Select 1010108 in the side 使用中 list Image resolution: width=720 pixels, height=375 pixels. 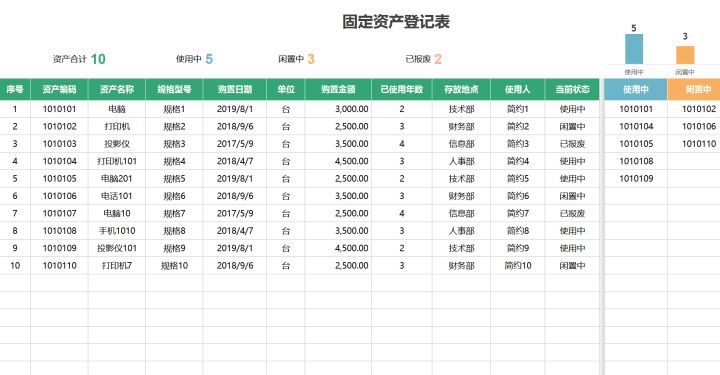pyautogui.click(x=636, y=162)
